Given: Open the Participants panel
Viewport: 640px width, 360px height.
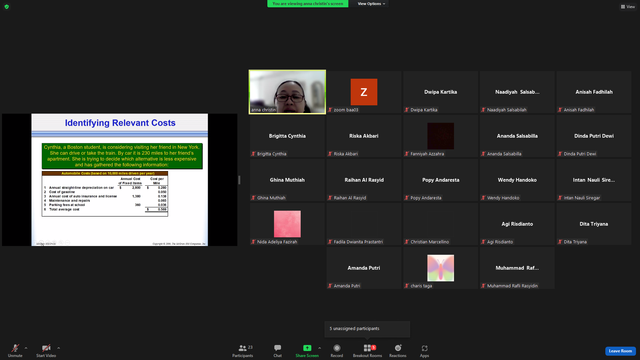Looking at the screenshot, I should coord(243,350).
